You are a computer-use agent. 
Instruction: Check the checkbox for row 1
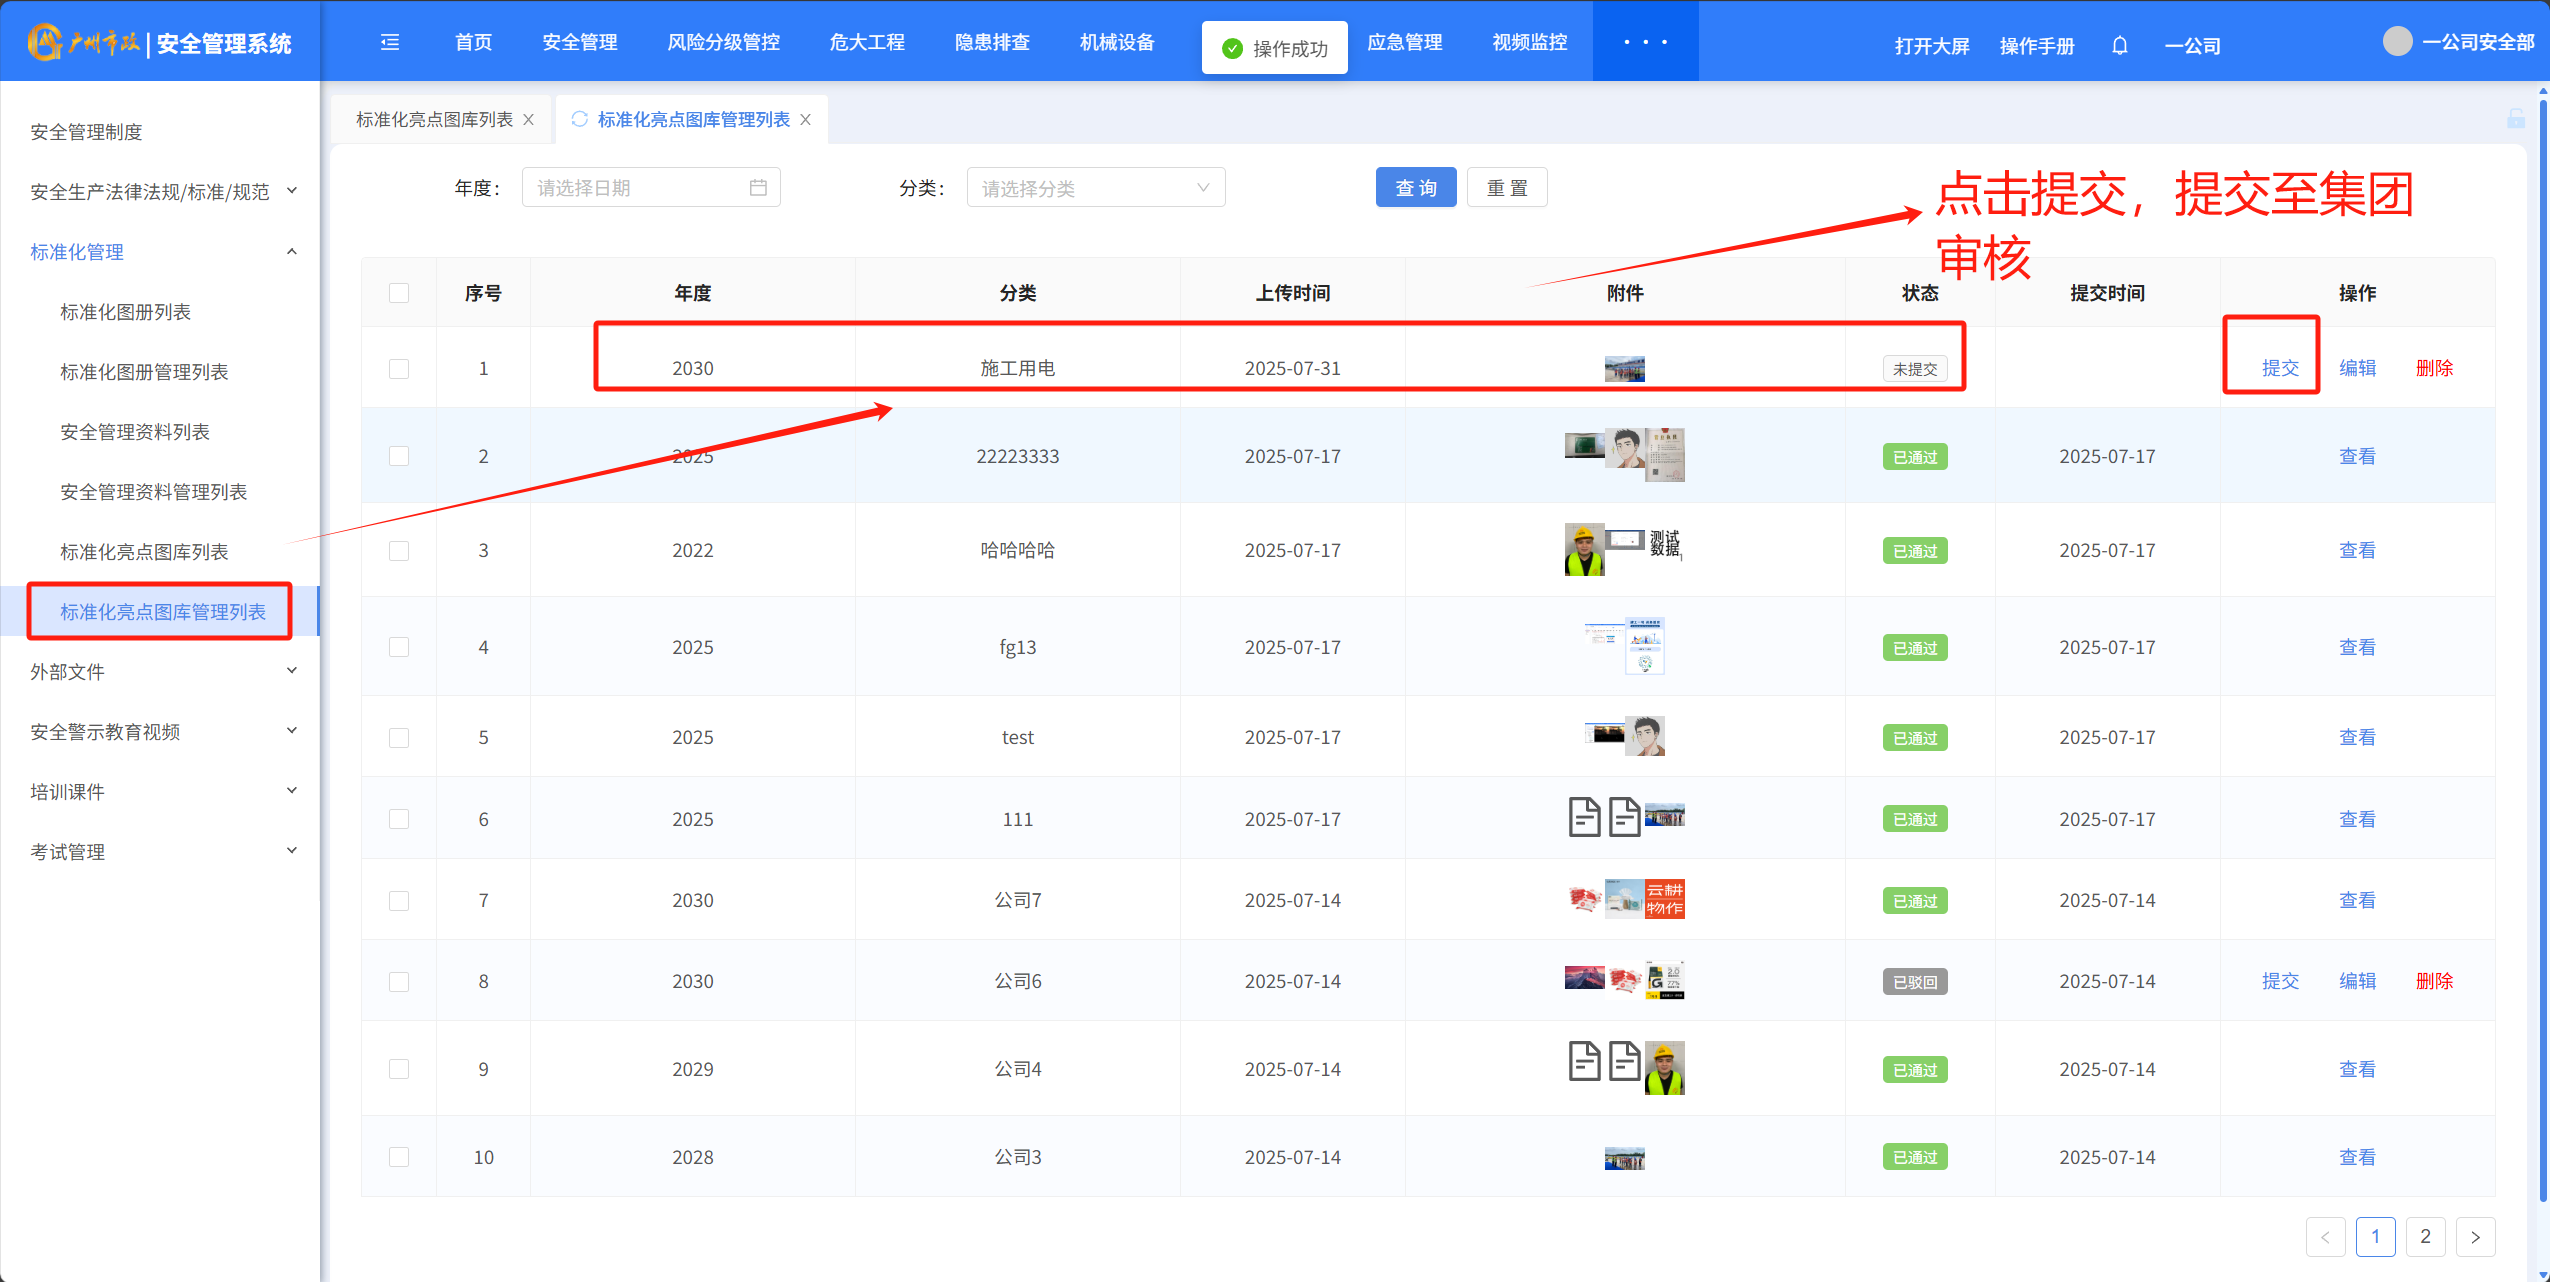click(399, 369)
